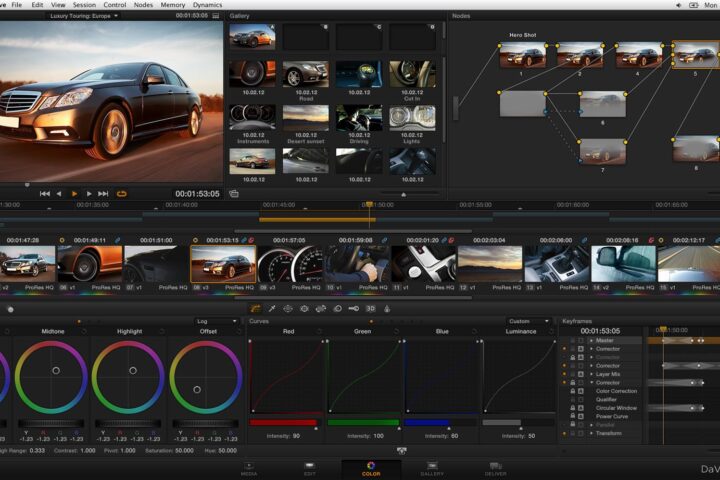720x480 pixels.
Task: Skip to first frame button
Action: point(45,194)
